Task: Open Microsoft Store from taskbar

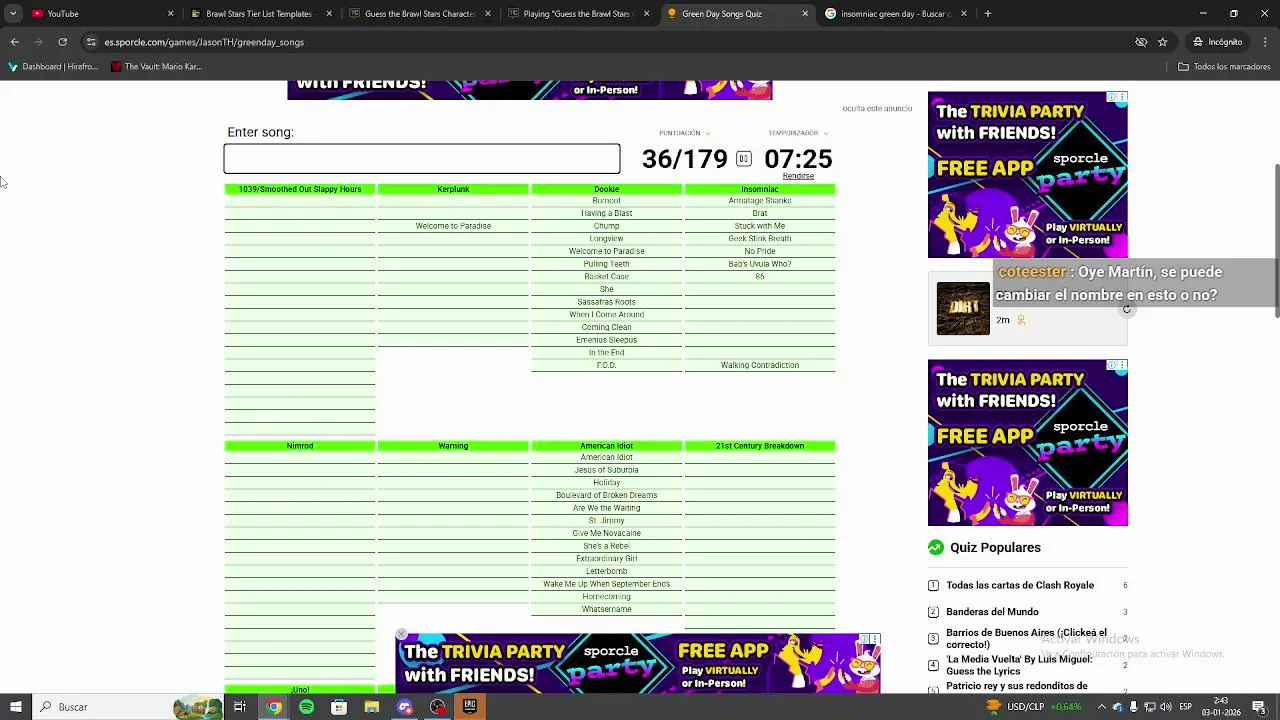Action: coord(339,707)
